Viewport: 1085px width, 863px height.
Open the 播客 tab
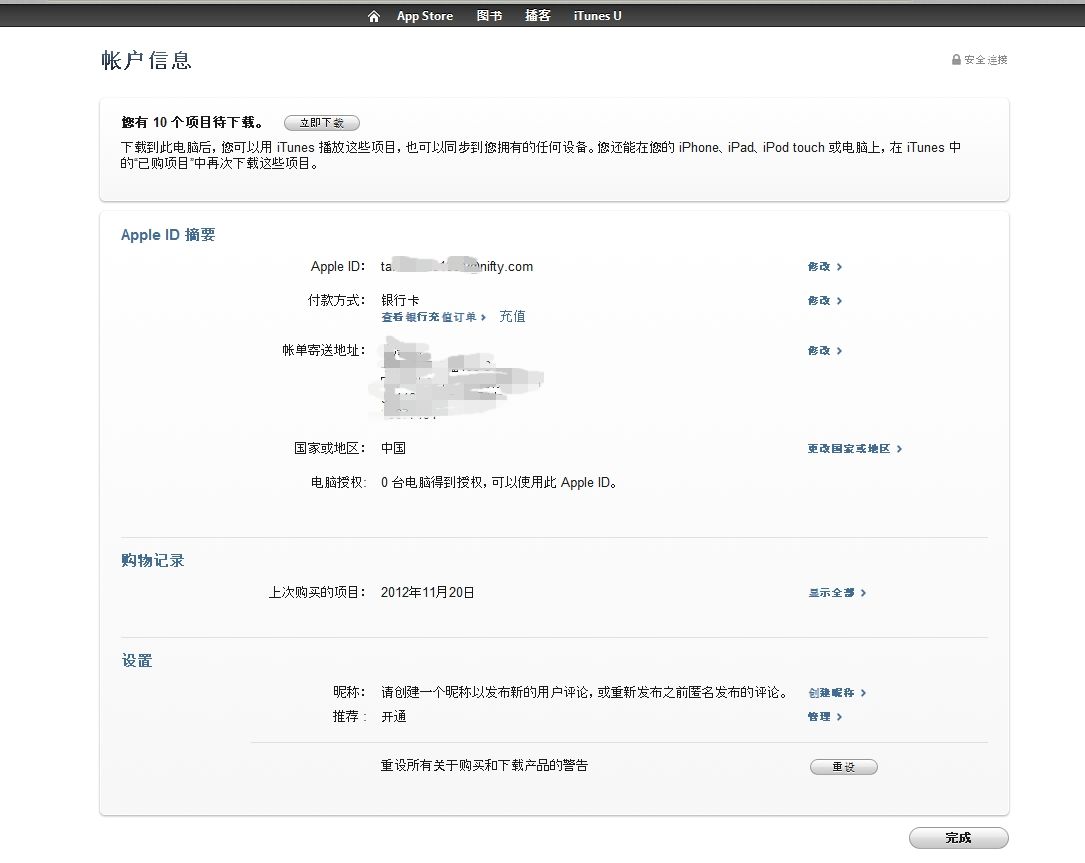(x=538, y=16)
